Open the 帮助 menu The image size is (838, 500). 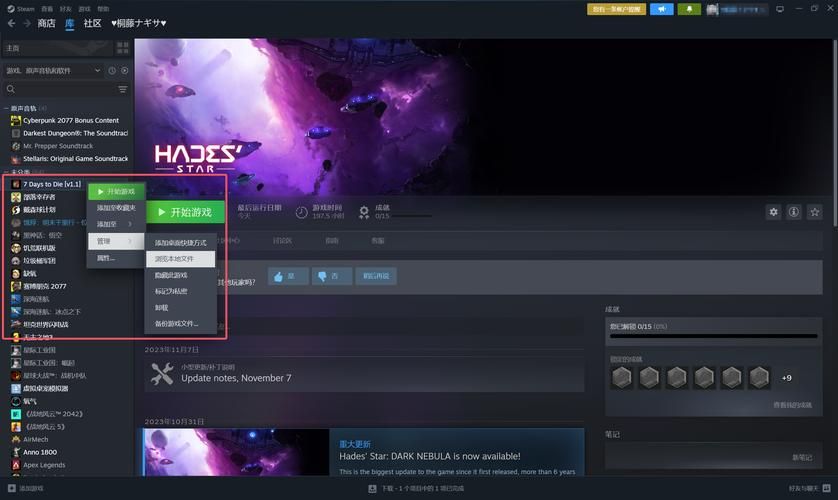click(103, 9)
